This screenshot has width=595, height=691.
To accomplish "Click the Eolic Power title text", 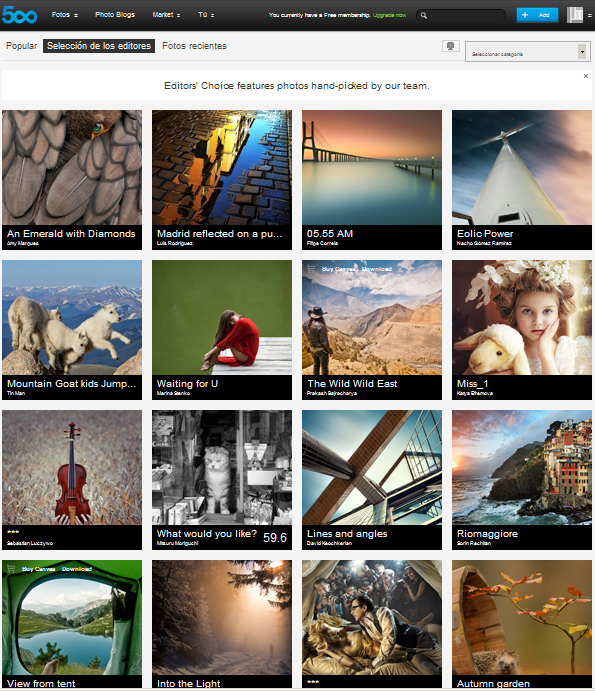I will click(485, 234).
